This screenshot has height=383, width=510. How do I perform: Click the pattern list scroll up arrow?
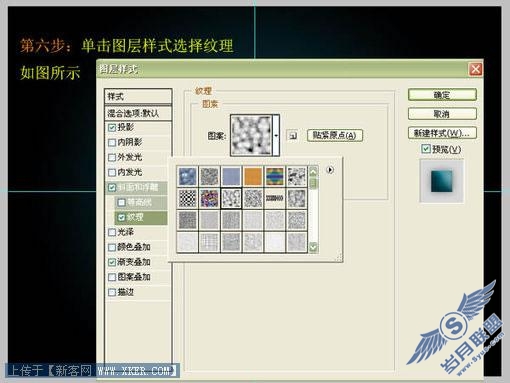[313, 172]
